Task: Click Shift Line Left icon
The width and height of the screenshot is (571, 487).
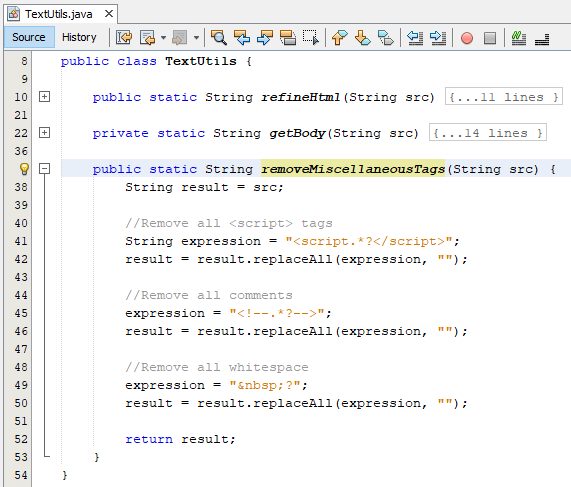Action: coord(415,38)
